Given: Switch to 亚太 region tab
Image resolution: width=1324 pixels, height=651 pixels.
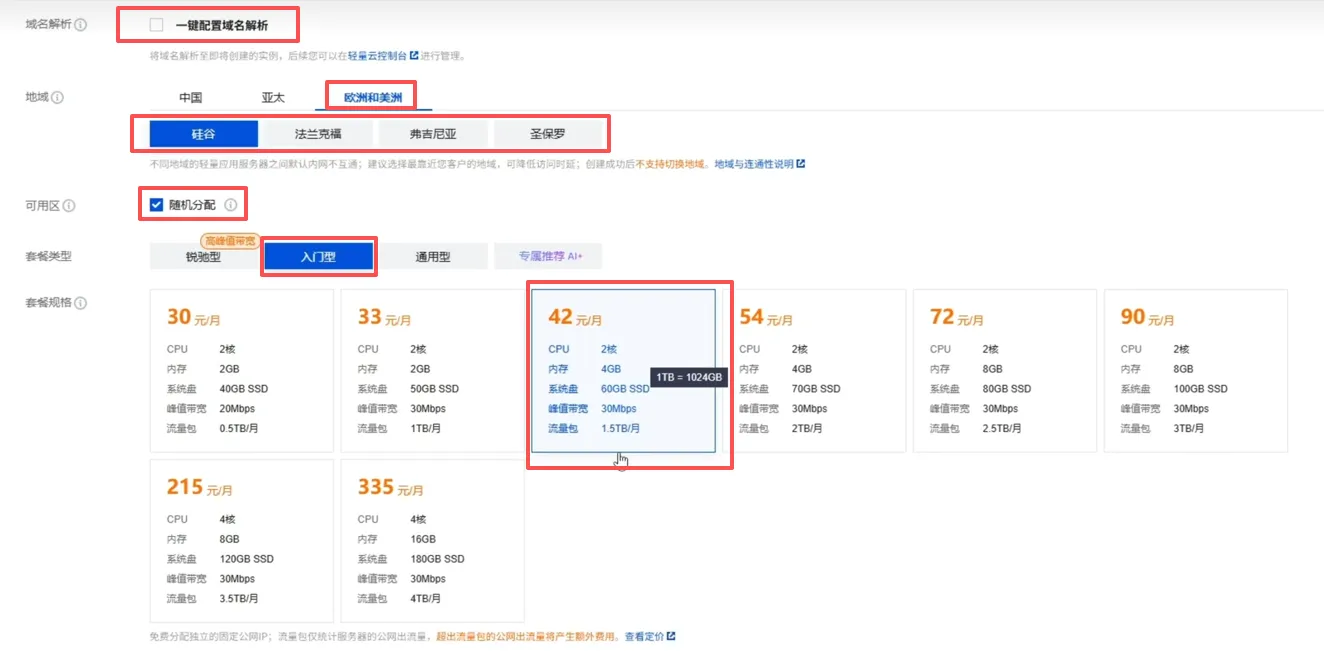Looking at the screenshot, I should point(273,98).
